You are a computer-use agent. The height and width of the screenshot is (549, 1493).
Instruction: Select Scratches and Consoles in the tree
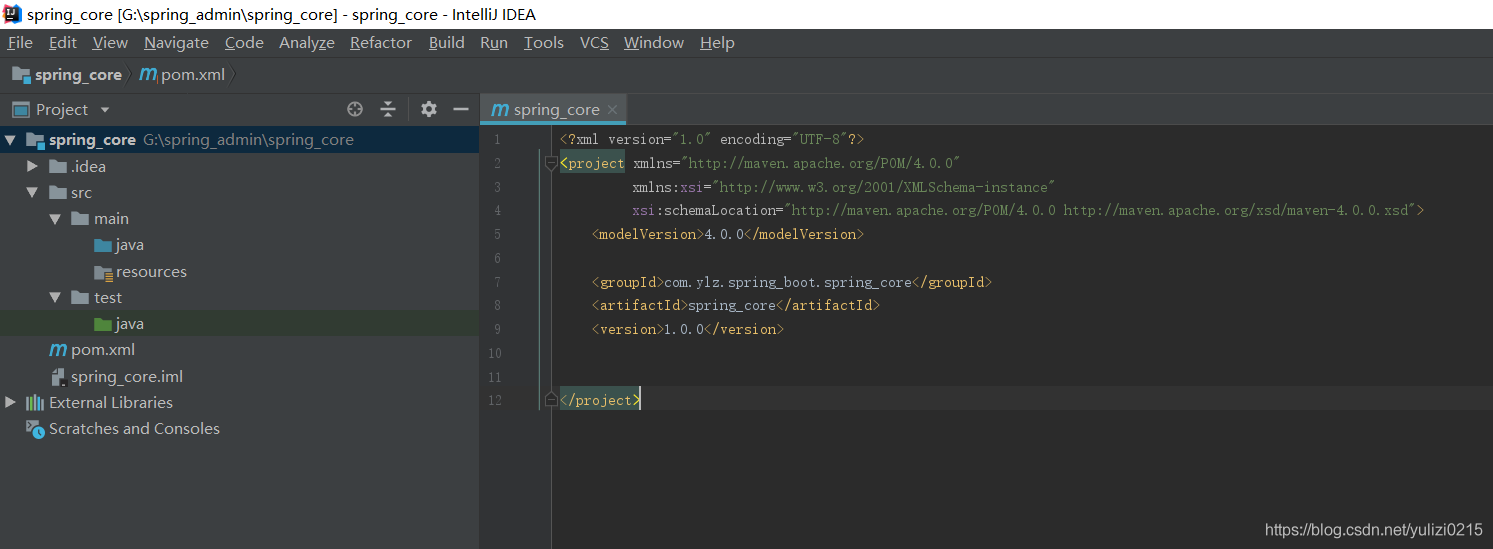pyautogui.click(x=134, y=429)
